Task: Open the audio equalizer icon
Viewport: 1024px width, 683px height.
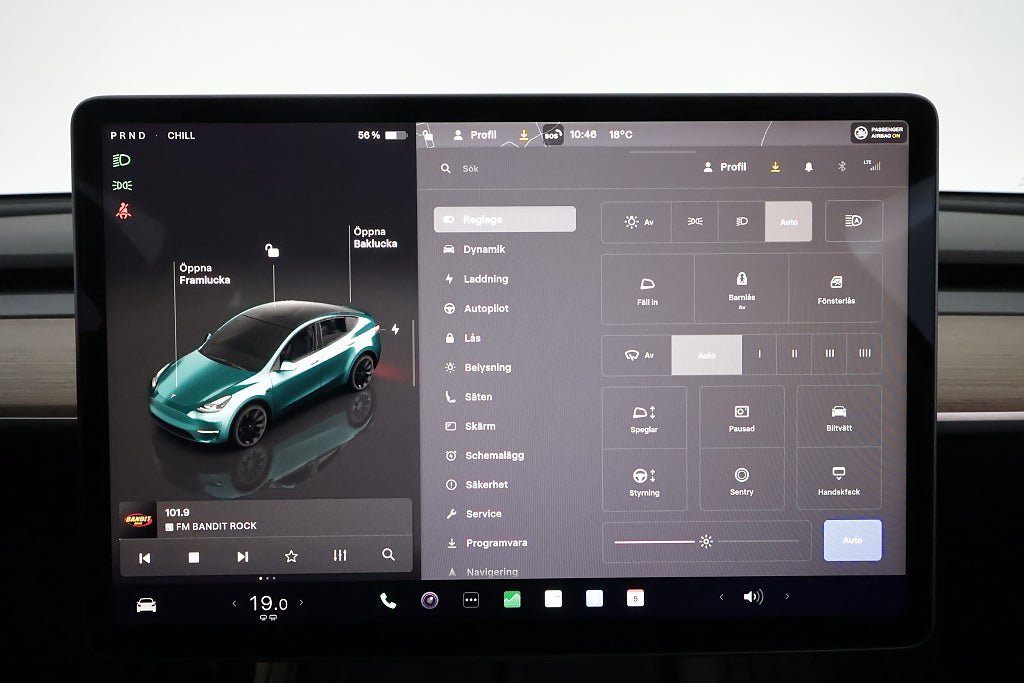Action: click(x=340, y=556)
